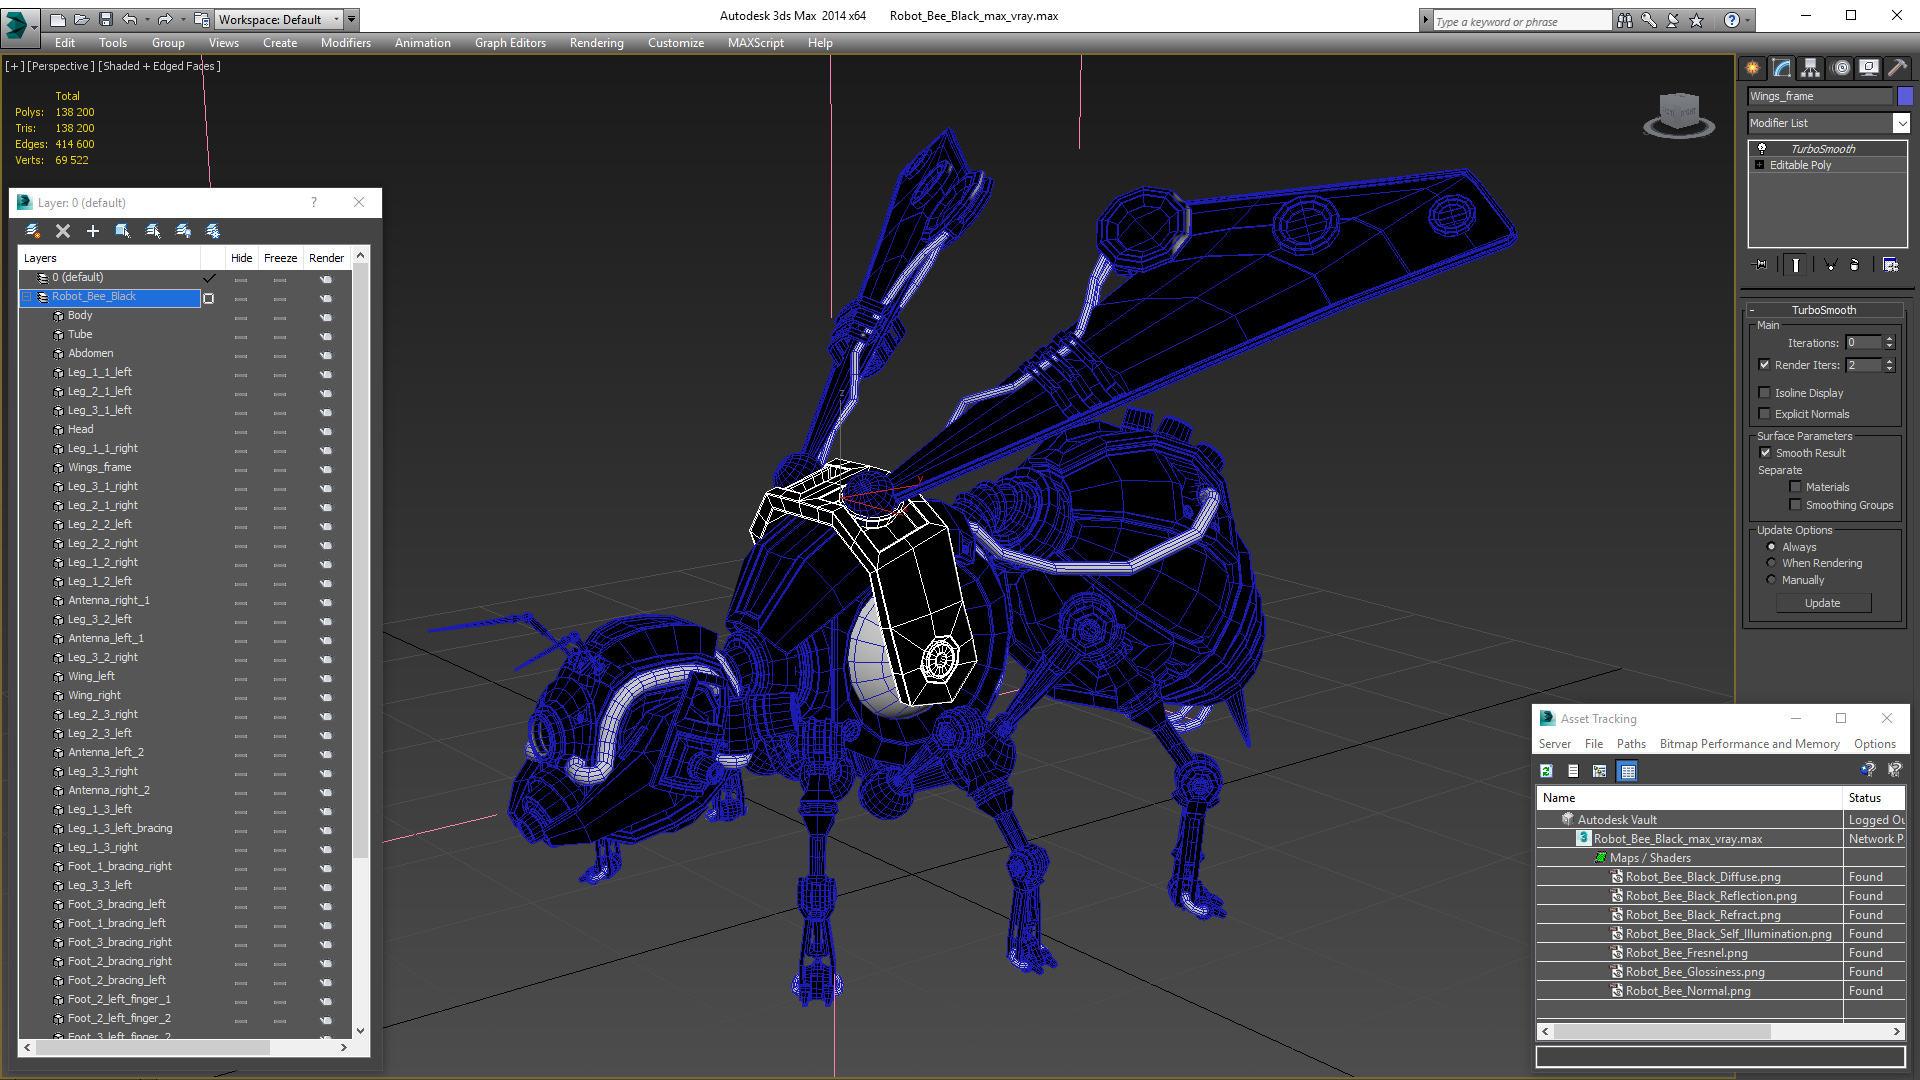Open the Modifier List dropdown

point(1901,123)
